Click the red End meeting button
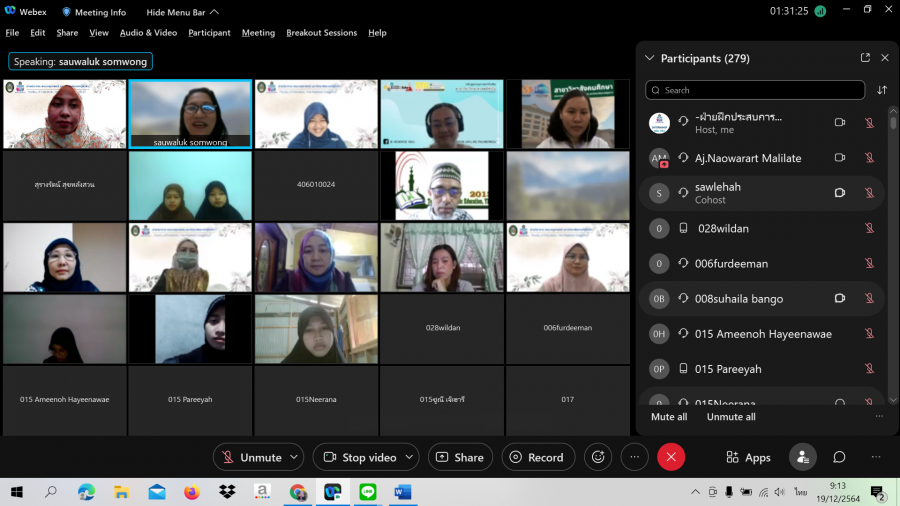The width and height of the screenshot is (900, 506). 671,457
